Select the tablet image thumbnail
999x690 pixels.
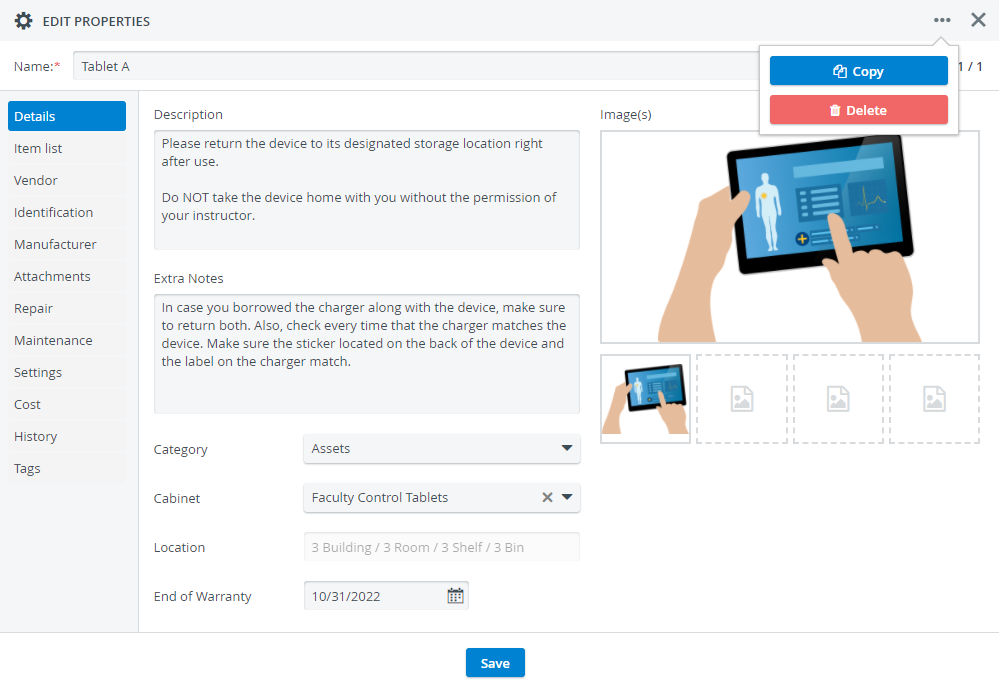645,399
